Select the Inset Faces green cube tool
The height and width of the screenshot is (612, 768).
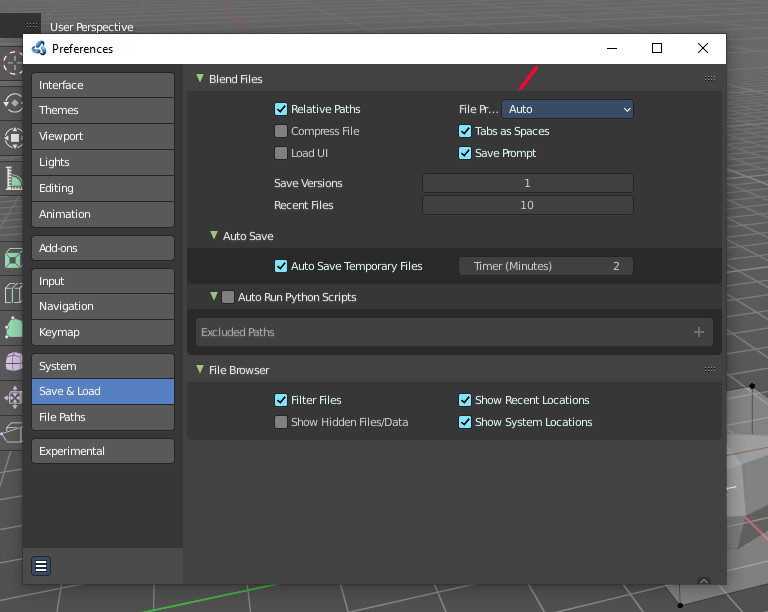13,259
